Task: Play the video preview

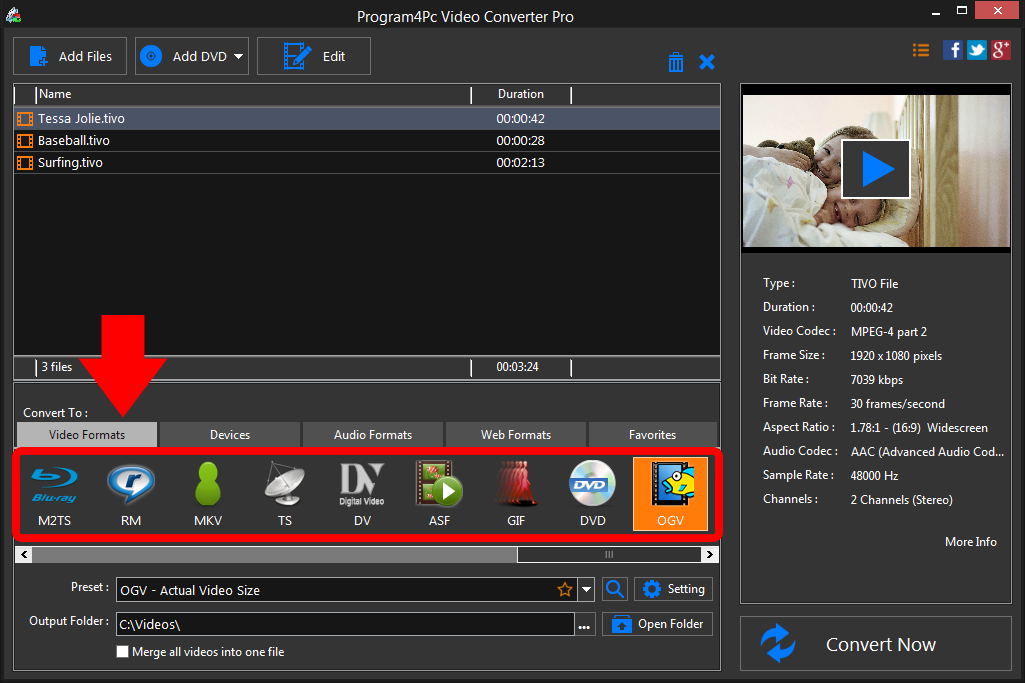Action: pos(876,169)
